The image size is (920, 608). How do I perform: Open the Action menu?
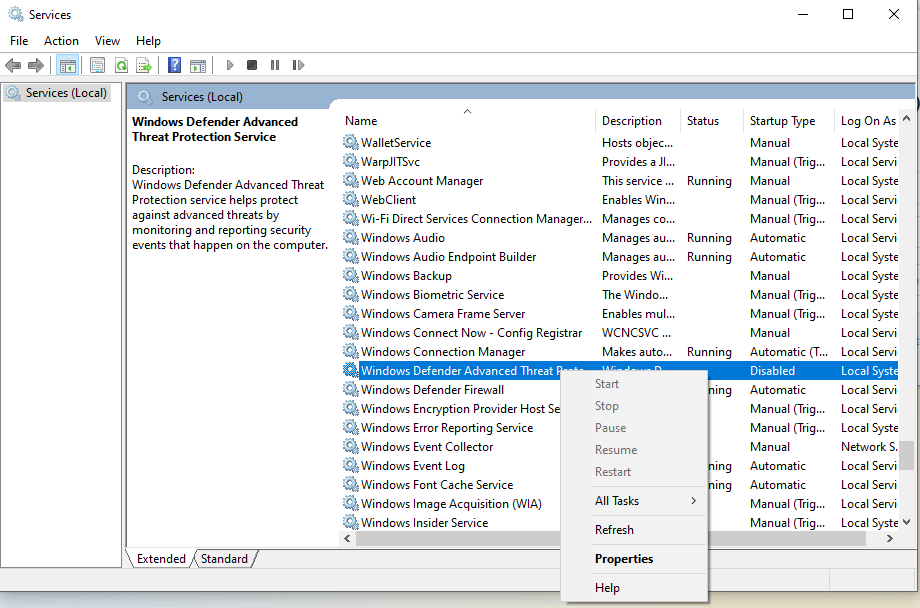pyautogui.click(x=61, y=40)
